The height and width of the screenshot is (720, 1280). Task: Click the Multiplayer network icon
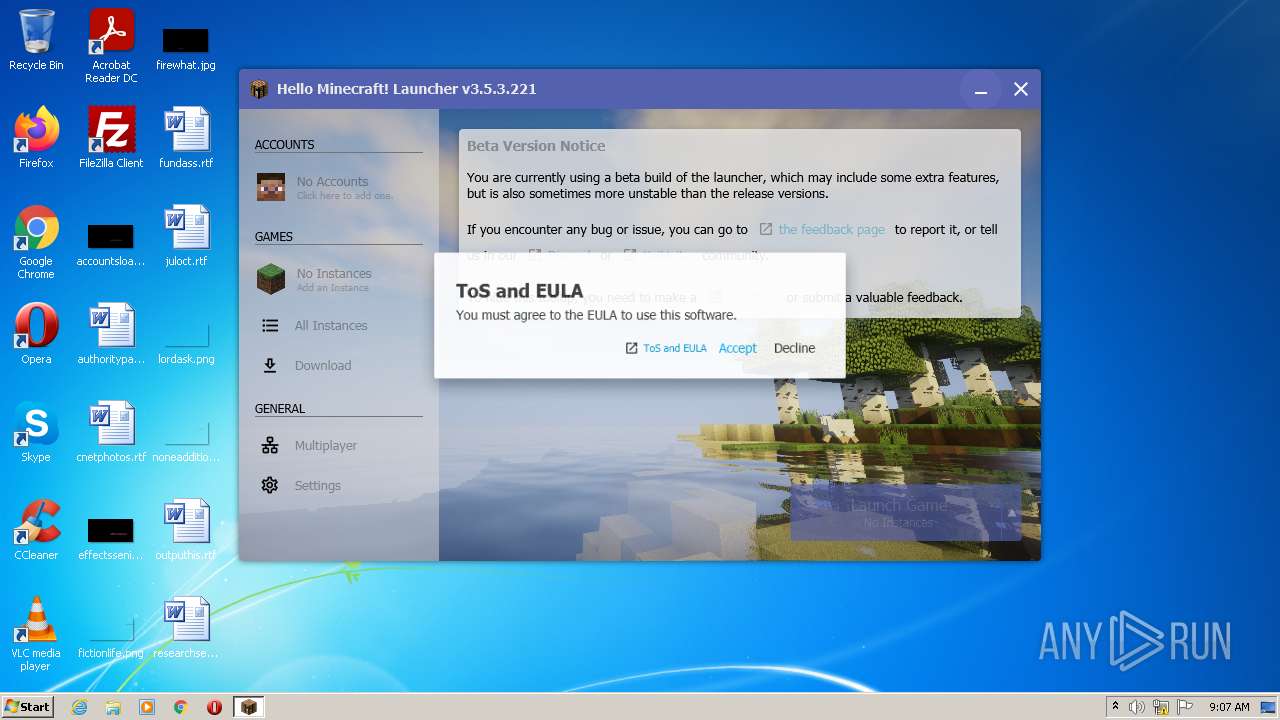tap(270, 446)
